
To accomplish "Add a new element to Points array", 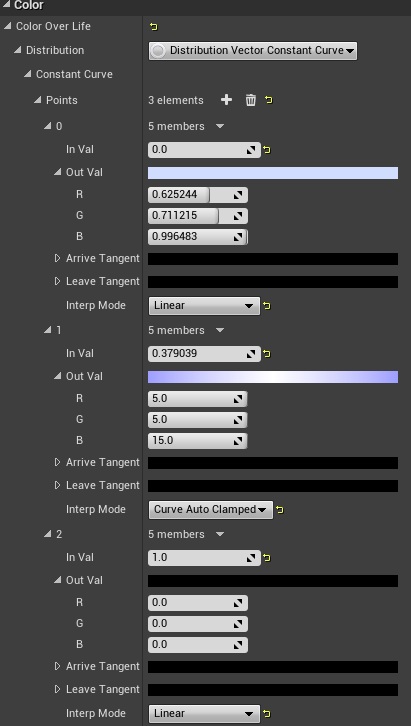I will coord(226,100).
